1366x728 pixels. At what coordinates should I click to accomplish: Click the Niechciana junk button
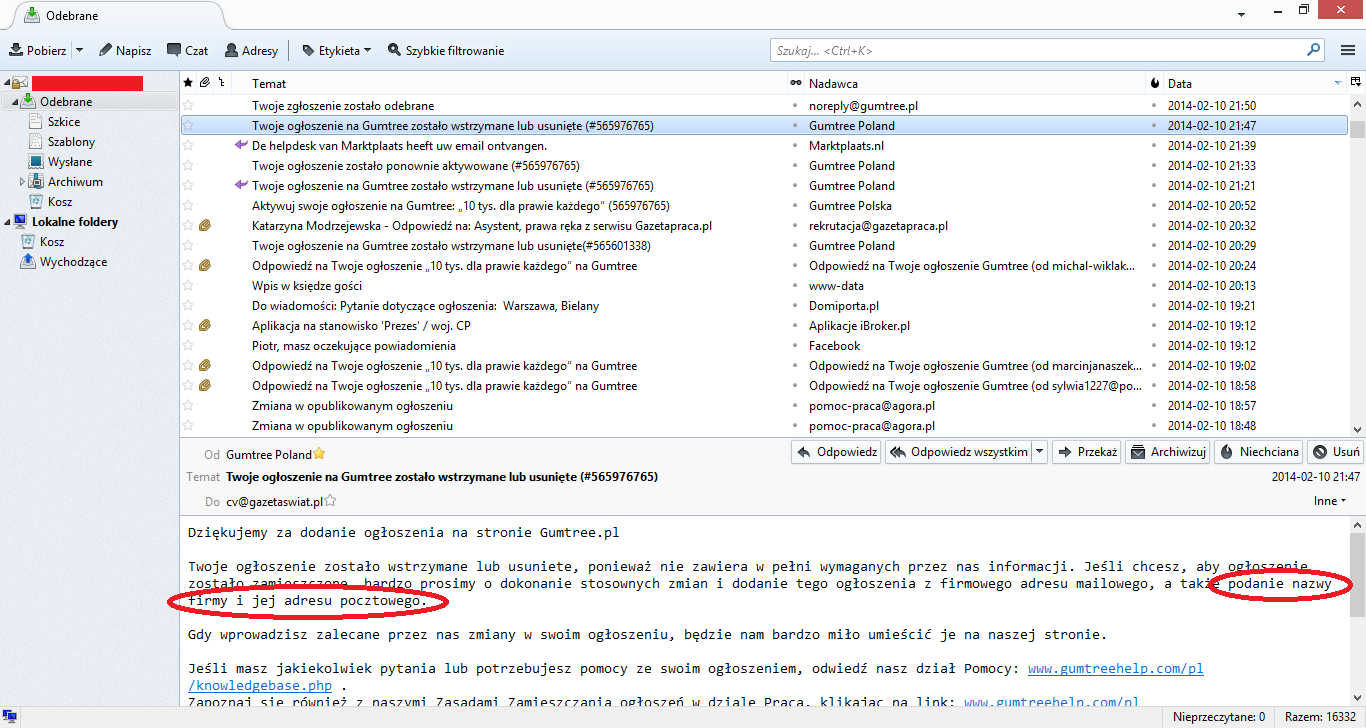pyautogui.click(x=1258, y=452)
